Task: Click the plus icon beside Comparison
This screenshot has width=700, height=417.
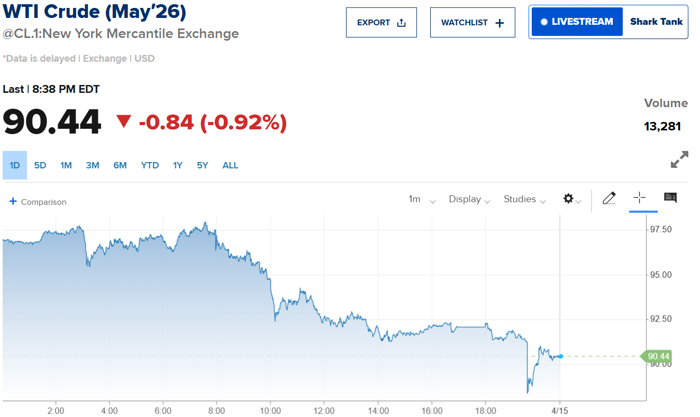Action: point(13,201)
